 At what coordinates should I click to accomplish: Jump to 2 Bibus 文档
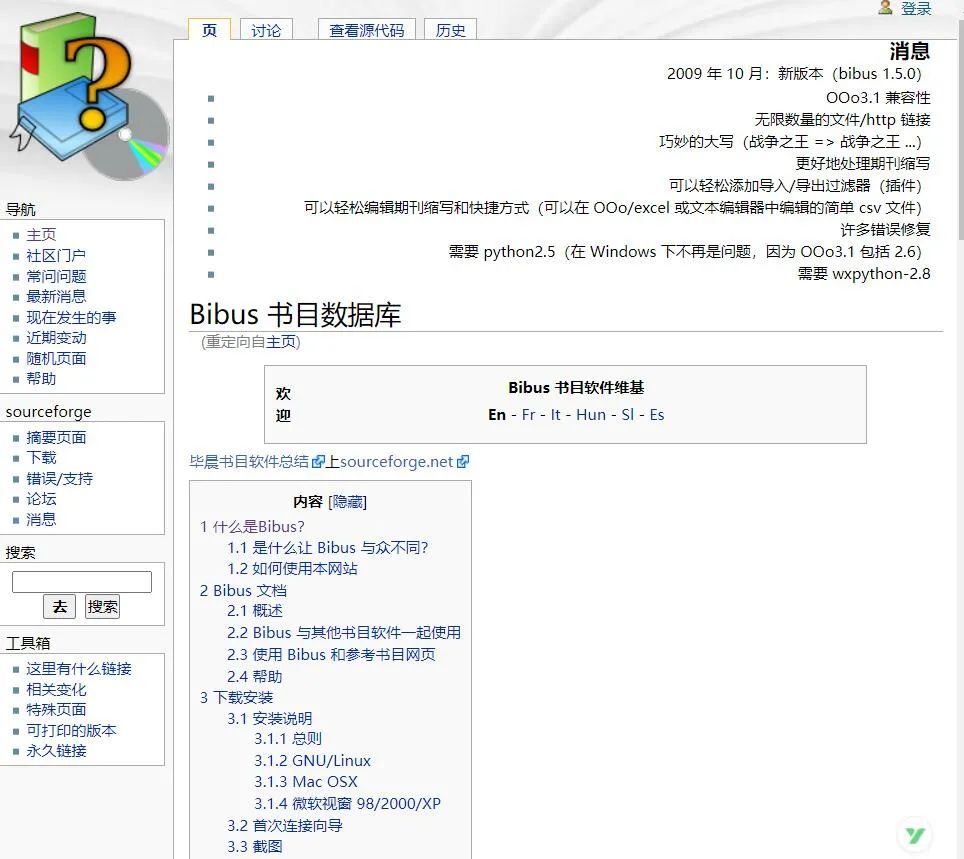click(243, 591)
